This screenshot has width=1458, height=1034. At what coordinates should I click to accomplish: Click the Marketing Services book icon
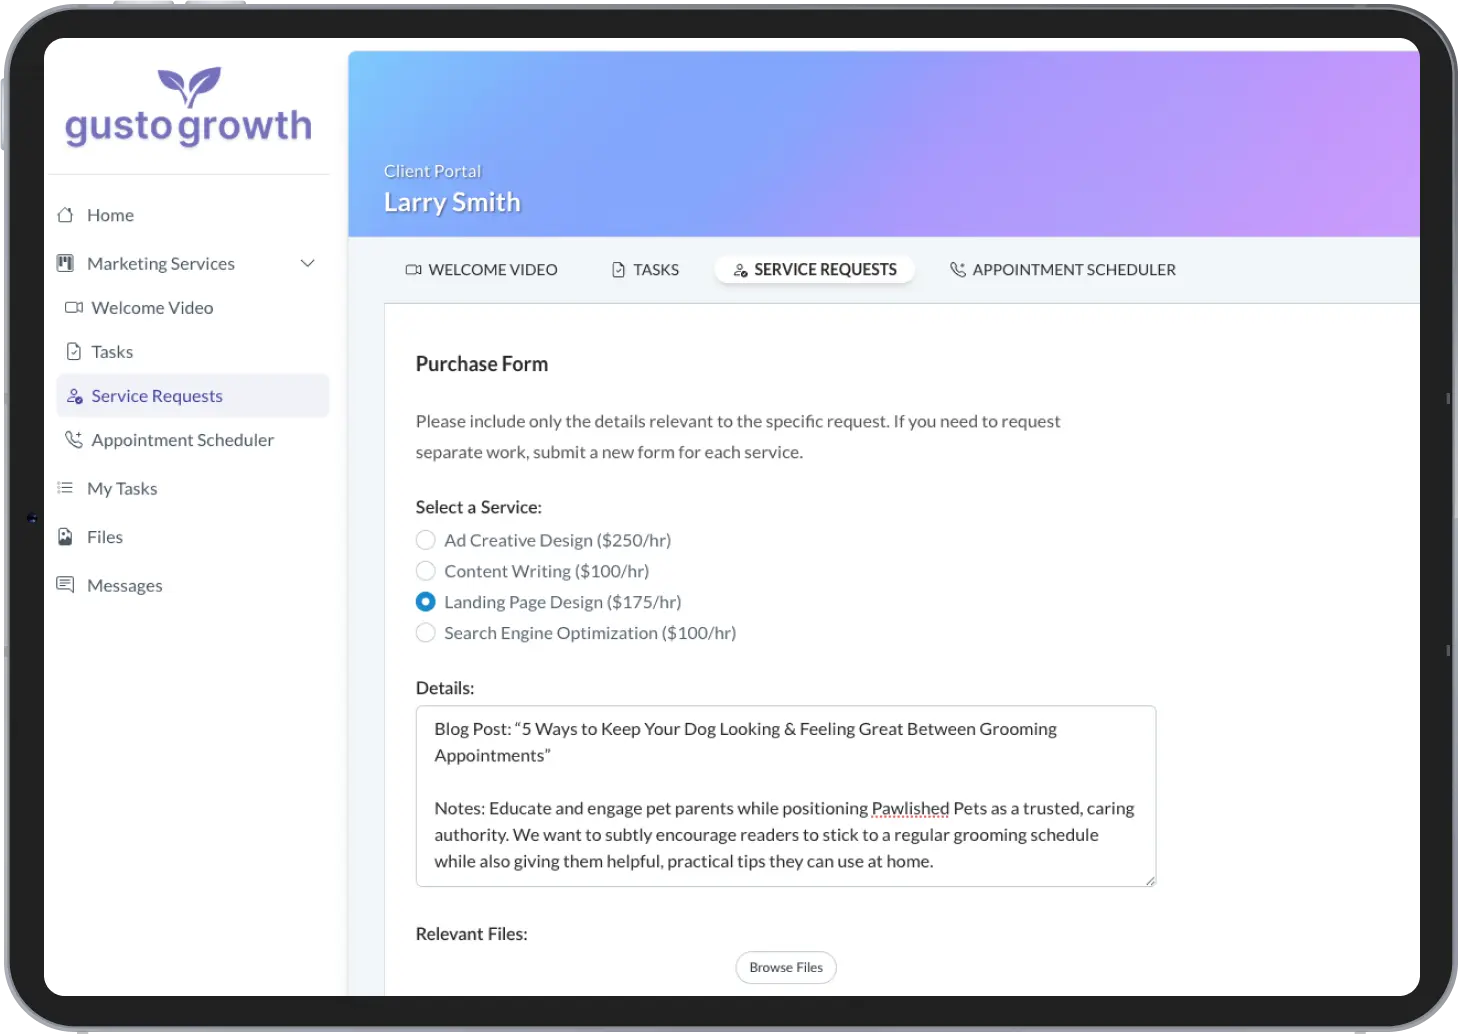66,263
